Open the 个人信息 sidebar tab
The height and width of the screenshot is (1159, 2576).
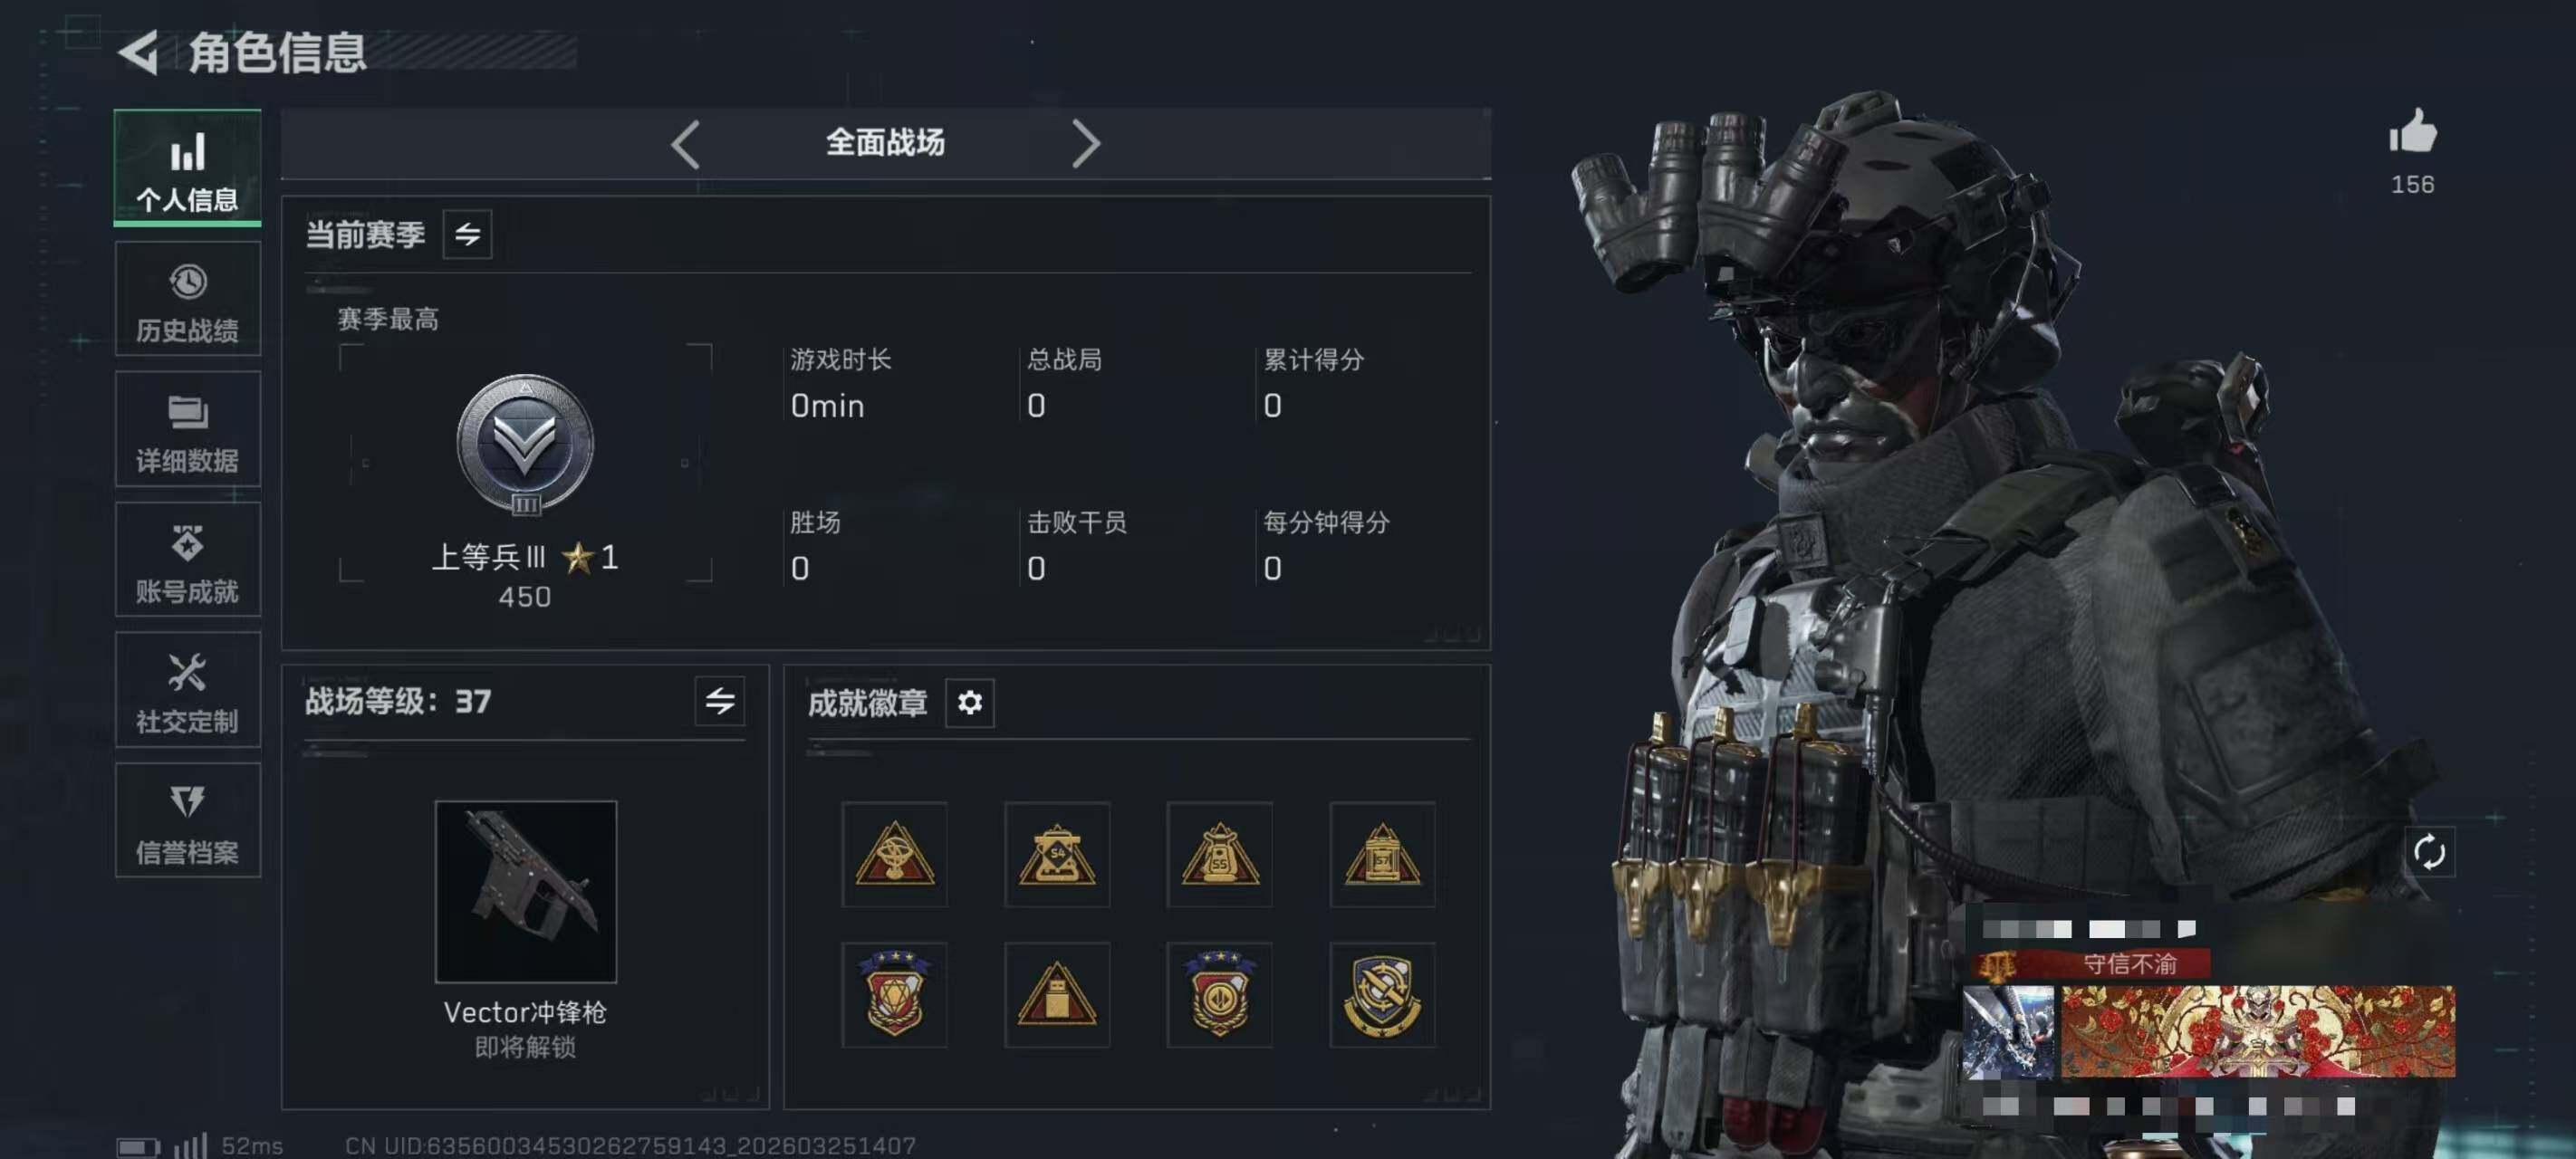click(188, 167)
